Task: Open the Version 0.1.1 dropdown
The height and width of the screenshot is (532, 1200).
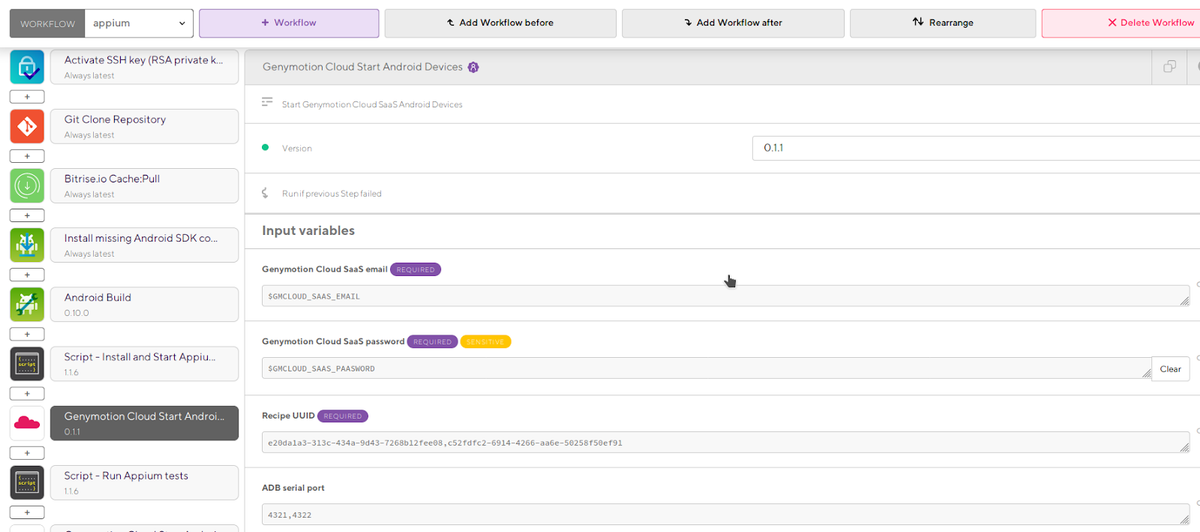Action: pyautogui.click(x=975, y=148)
